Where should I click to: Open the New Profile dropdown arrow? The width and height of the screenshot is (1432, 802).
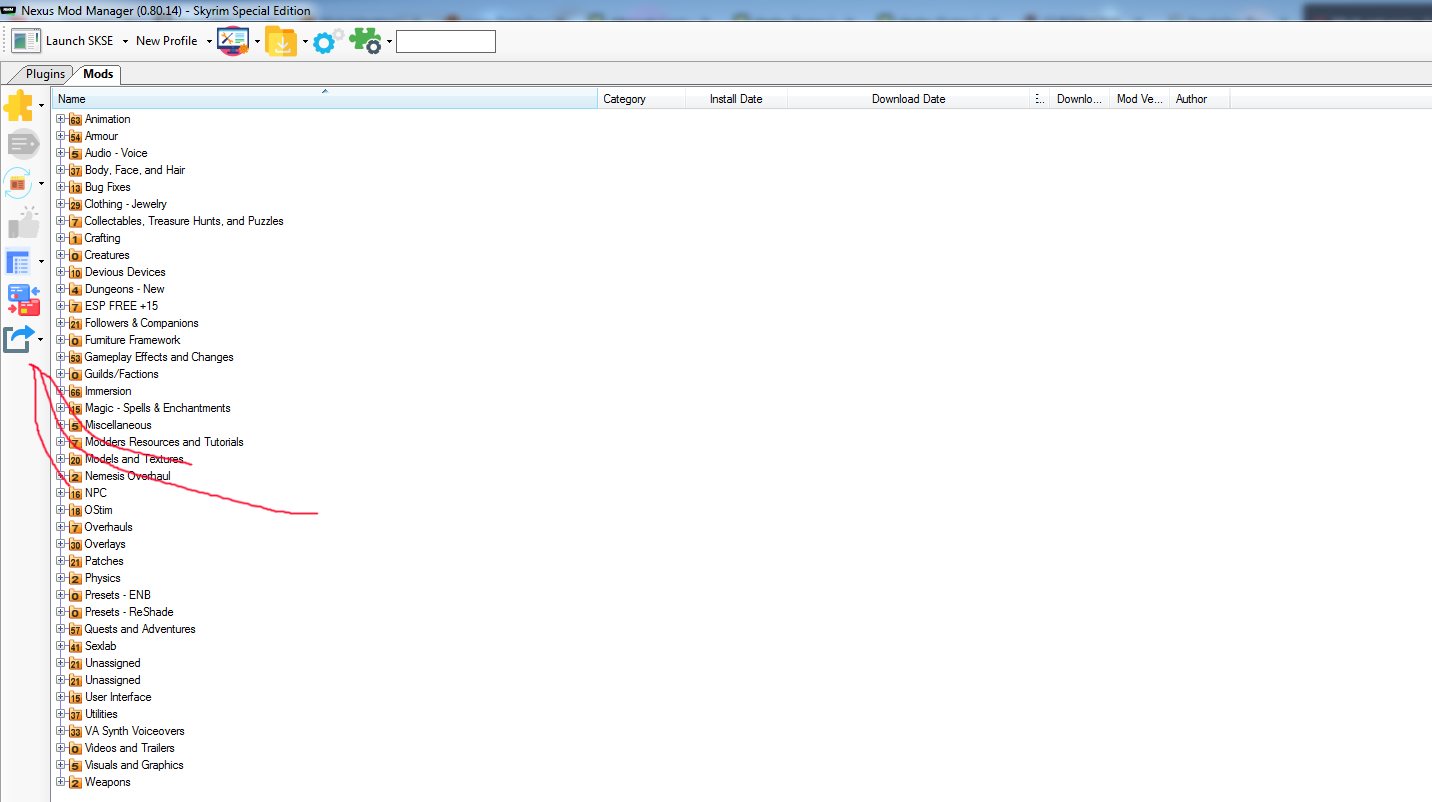209,41
